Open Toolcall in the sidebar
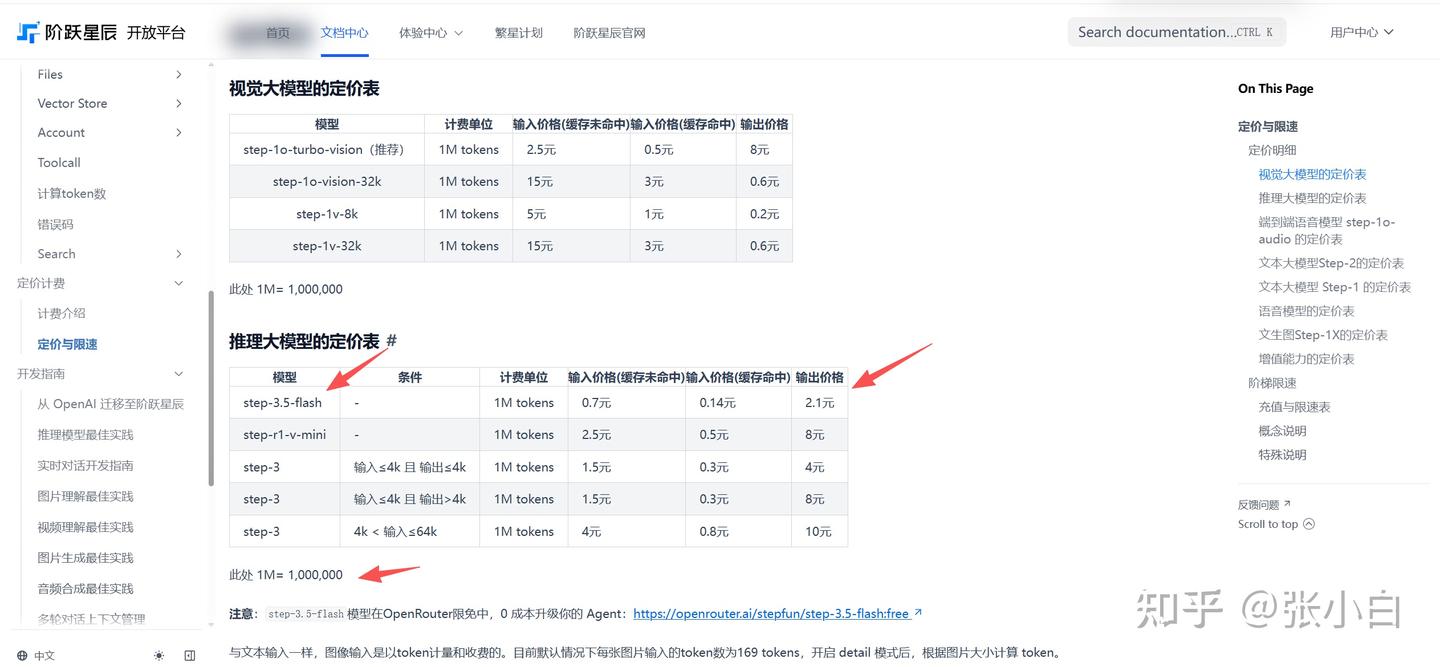This screenshot has width=1440, height=667. pos(59,162)
